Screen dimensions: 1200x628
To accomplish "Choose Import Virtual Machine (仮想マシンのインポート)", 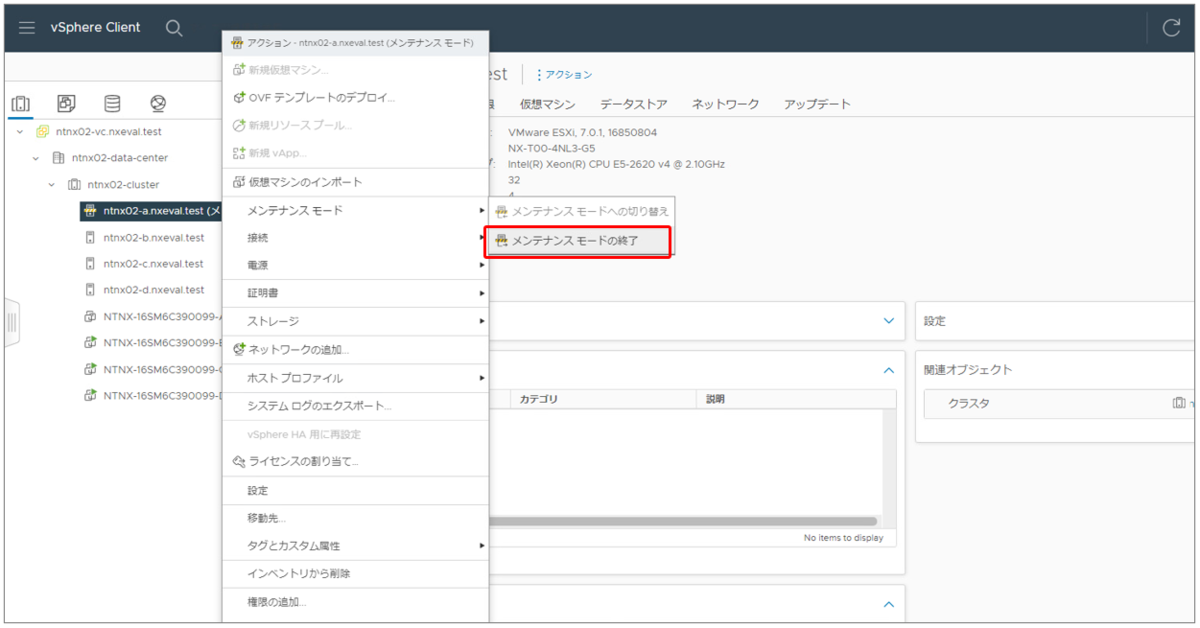I will (x=355, y=183).
